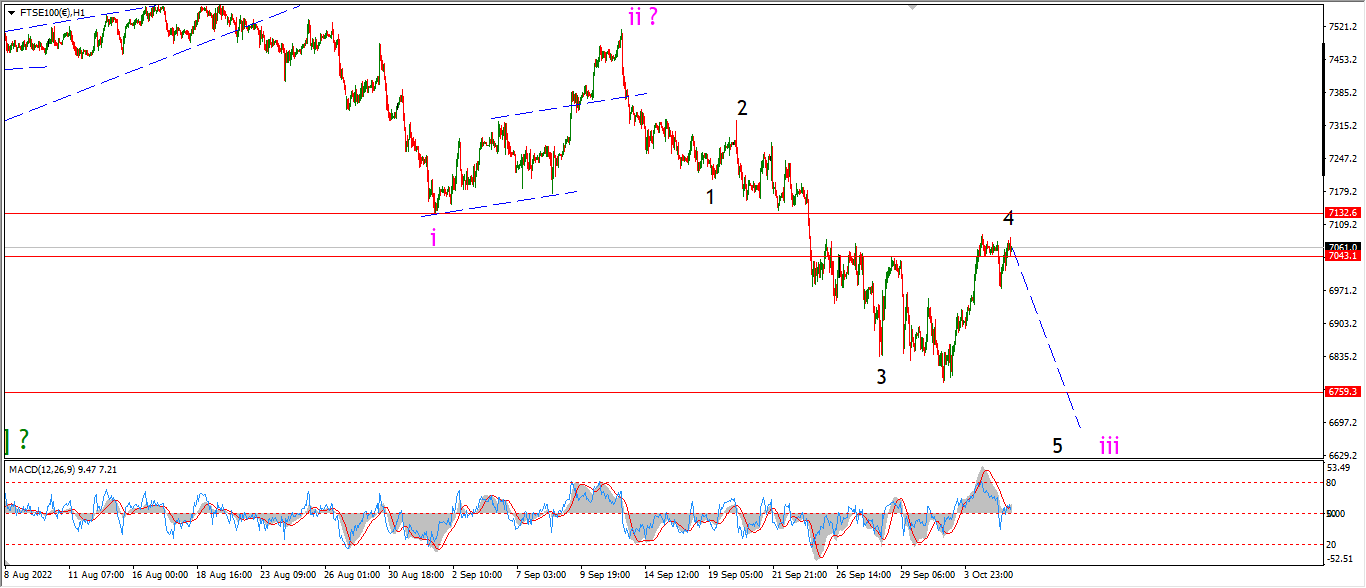This screenshot has height=588, width=1366.
Task: Select the black wave '3' label
Action: 881,377
